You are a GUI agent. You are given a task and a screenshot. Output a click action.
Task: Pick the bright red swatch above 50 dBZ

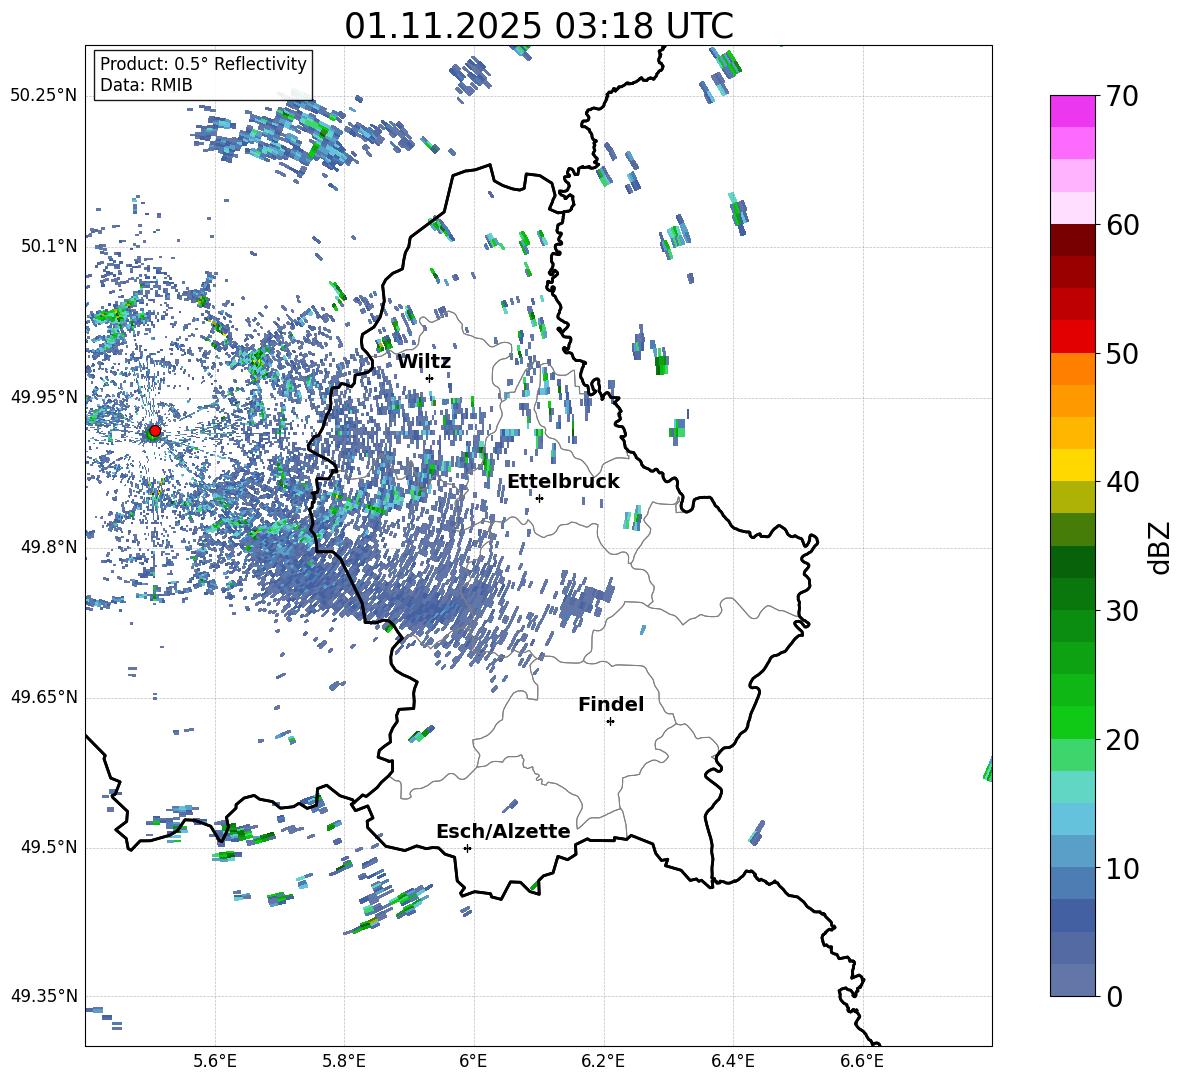click(1073, 336)
